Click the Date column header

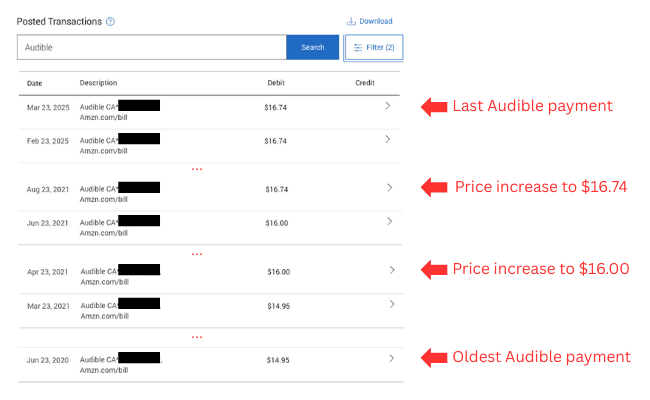pyautogui.click(x=34, y=83)
